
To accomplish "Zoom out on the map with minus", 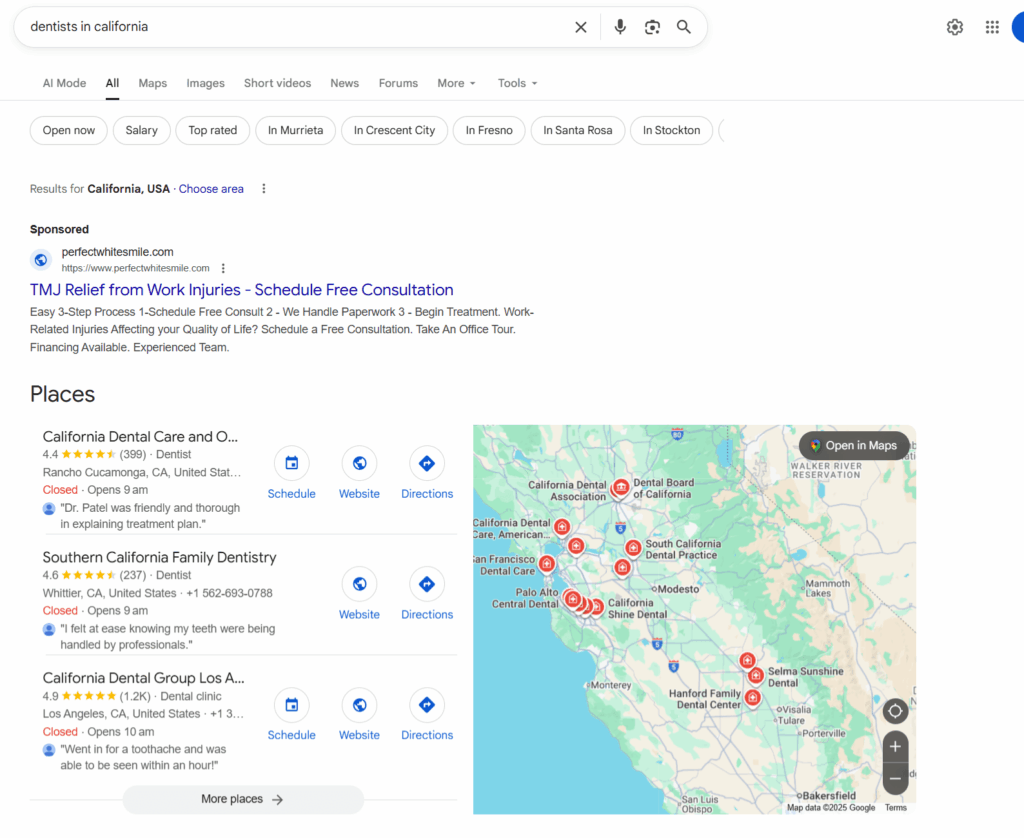I will (x=895, y=779).
